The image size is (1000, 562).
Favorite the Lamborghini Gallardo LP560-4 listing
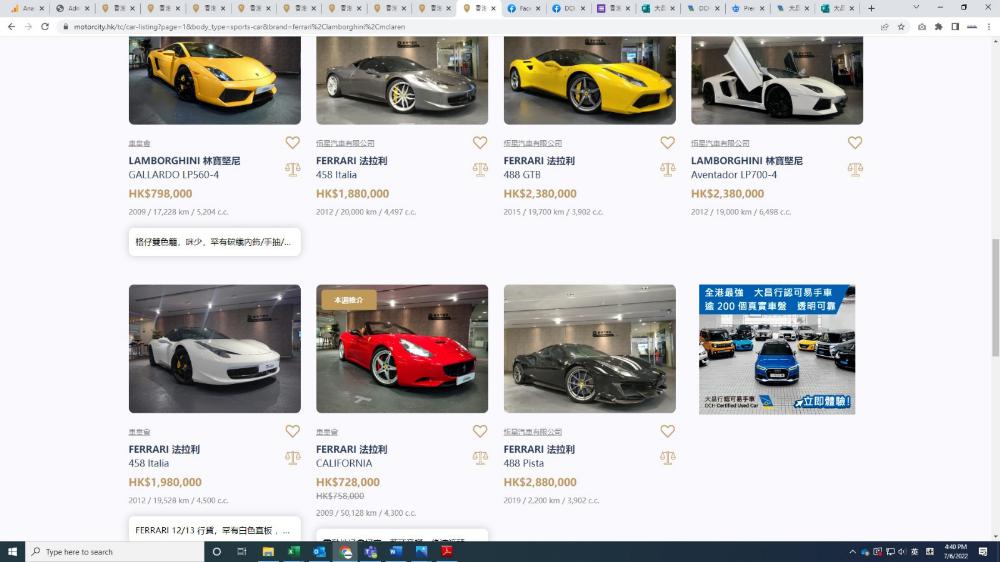pos(292,143)
